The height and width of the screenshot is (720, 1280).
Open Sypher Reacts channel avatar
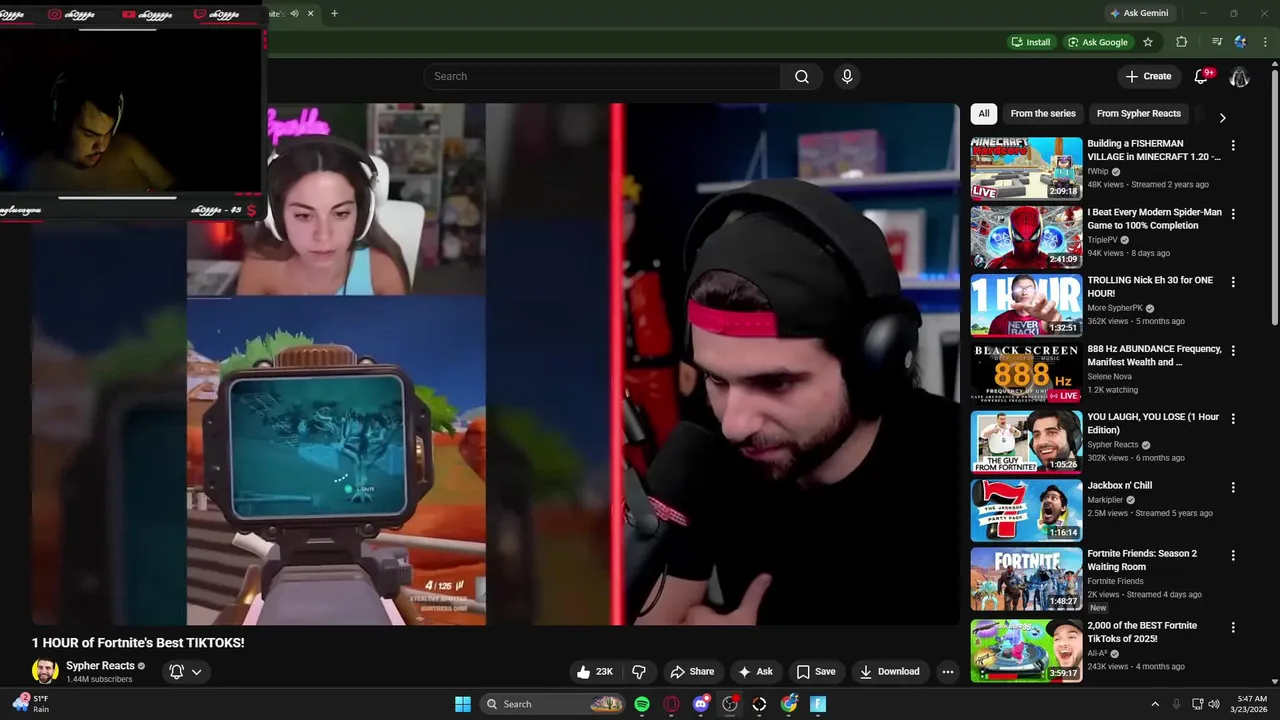45,671
